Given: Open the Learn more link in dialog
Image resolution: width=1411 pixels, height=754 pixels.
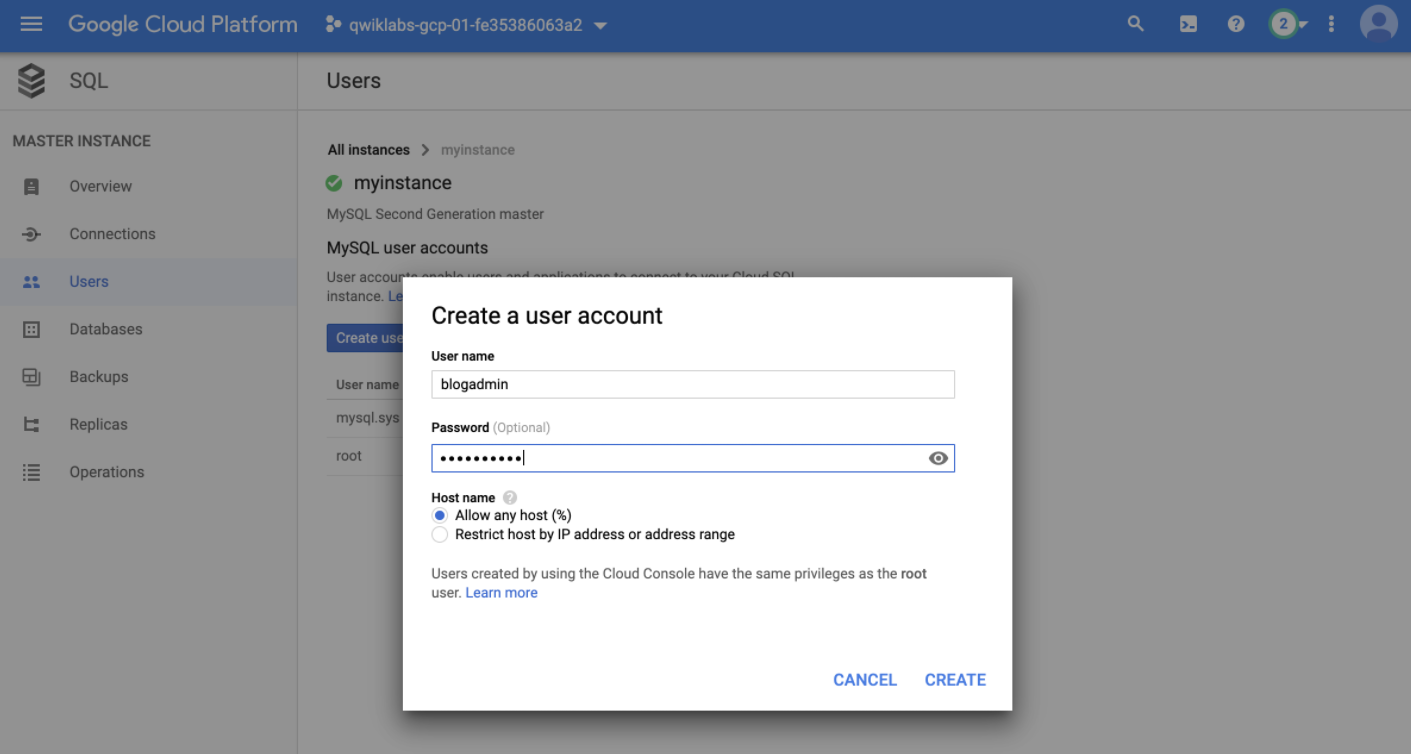Looking at the screenshot, I should tap(501, 593).
